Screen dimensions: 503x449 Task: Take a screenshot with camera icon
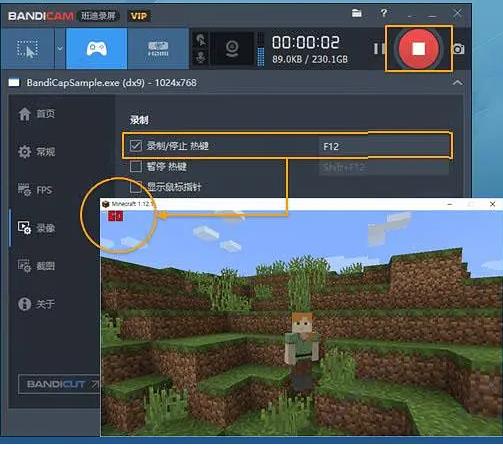click(x=459, y=49)
